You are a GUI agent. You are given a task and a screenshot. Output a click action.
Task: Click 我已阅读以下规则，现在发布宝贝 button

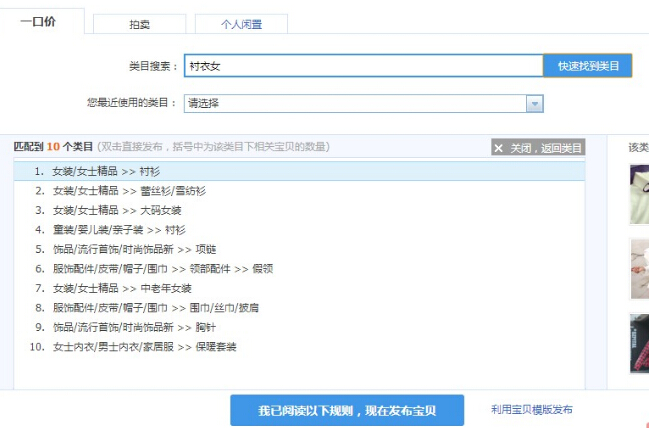coord(347,410)
